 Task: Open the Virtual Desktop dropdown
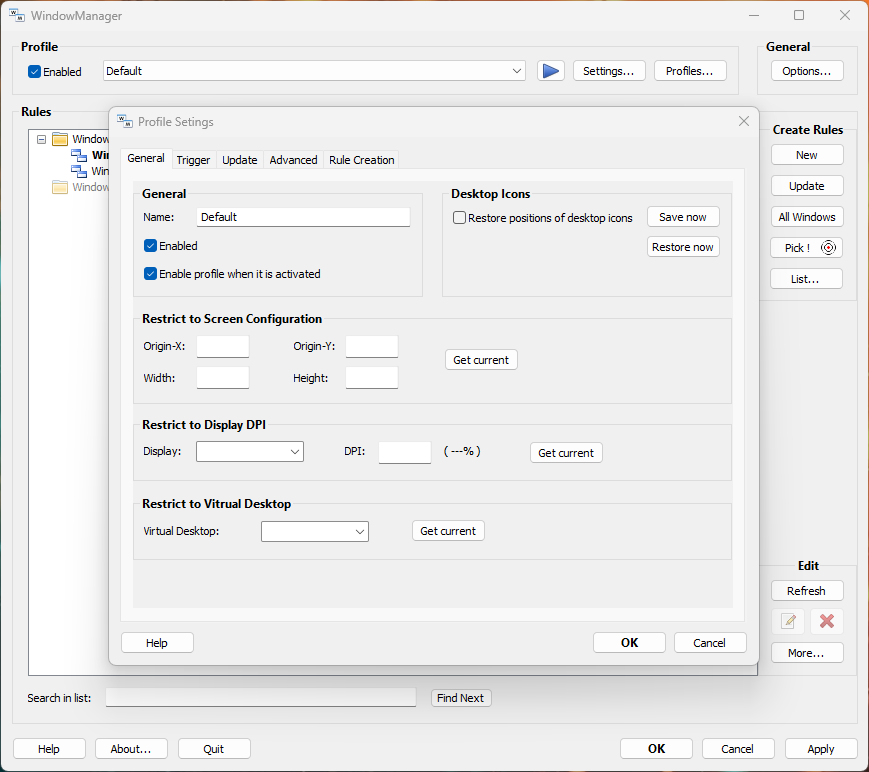[x=314, y=532]
